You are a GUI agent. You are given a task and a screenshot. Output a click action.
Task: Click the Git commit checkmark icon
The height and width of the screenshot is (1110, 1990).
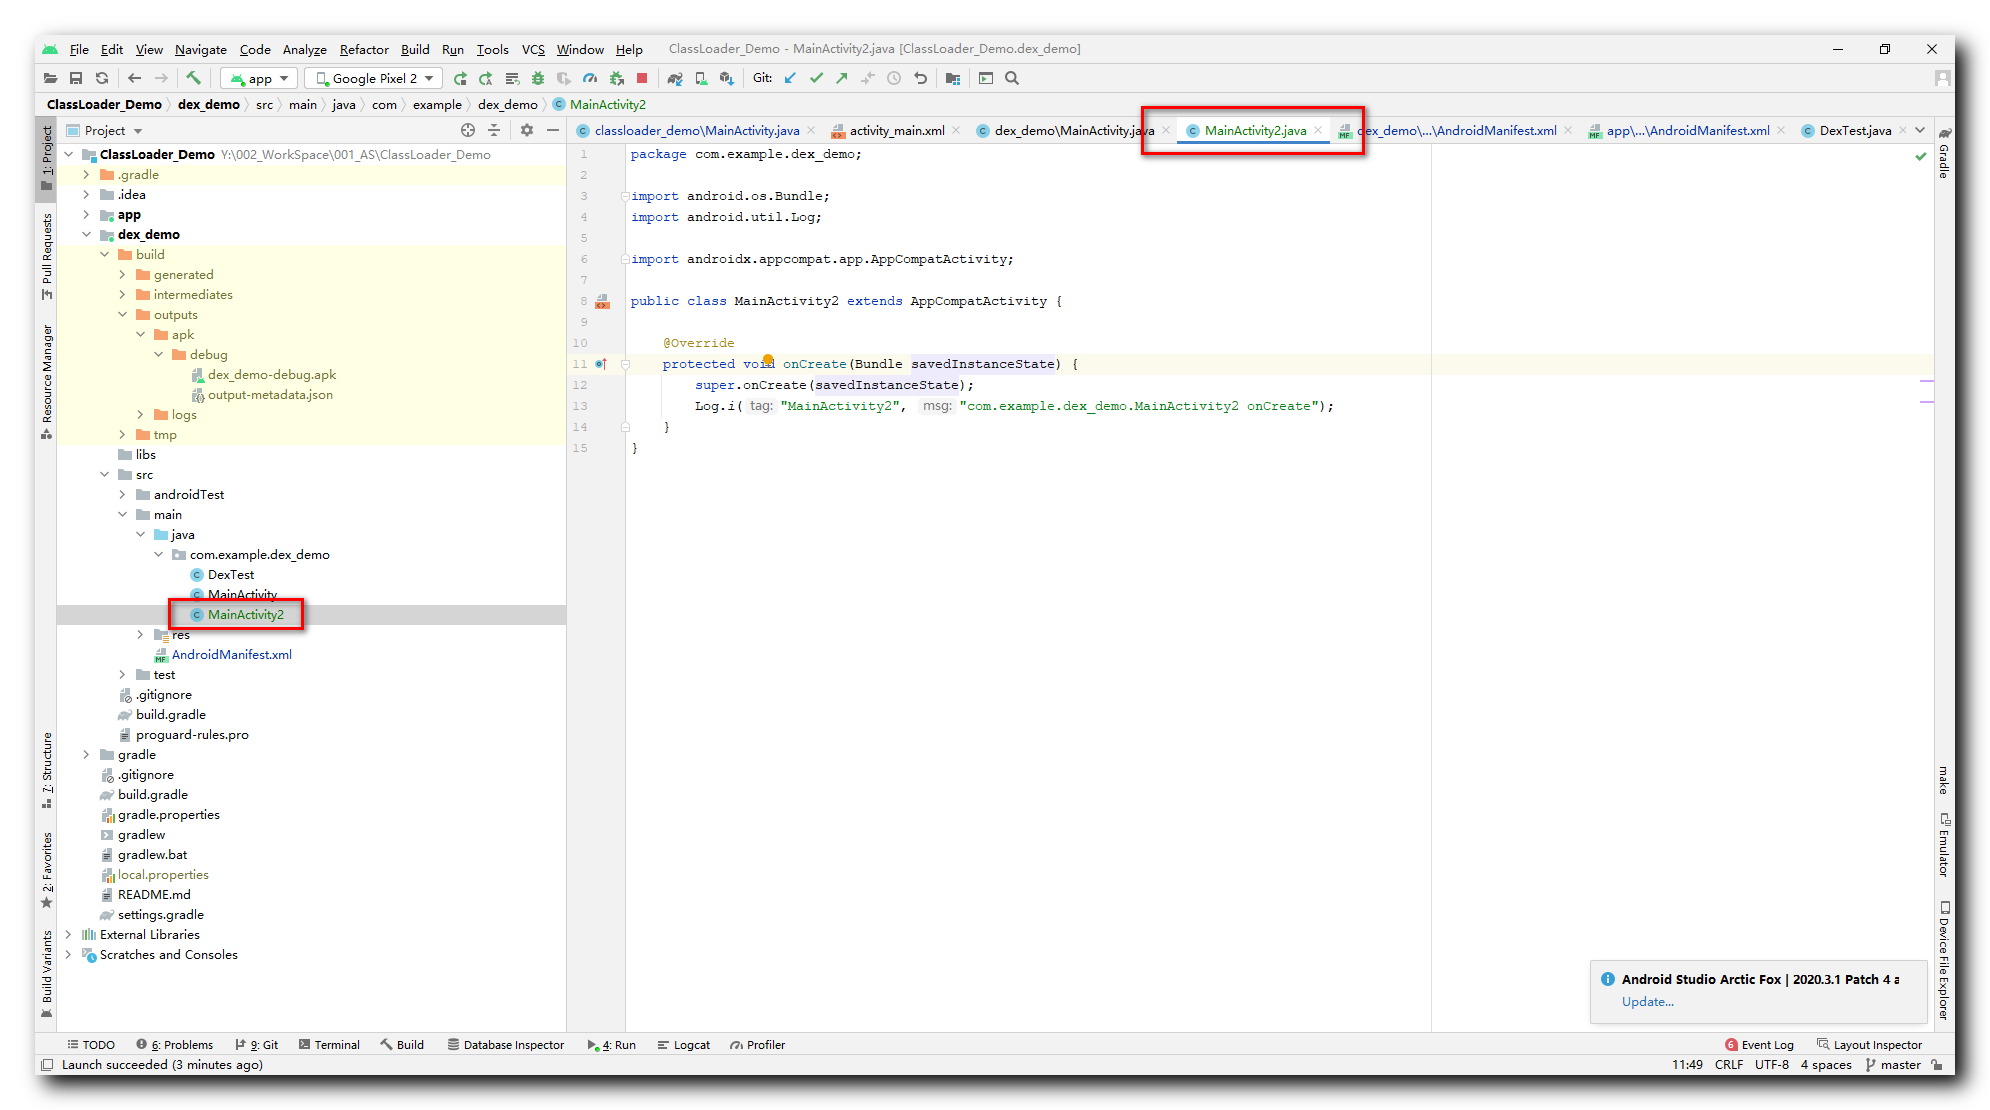[816, 78]
